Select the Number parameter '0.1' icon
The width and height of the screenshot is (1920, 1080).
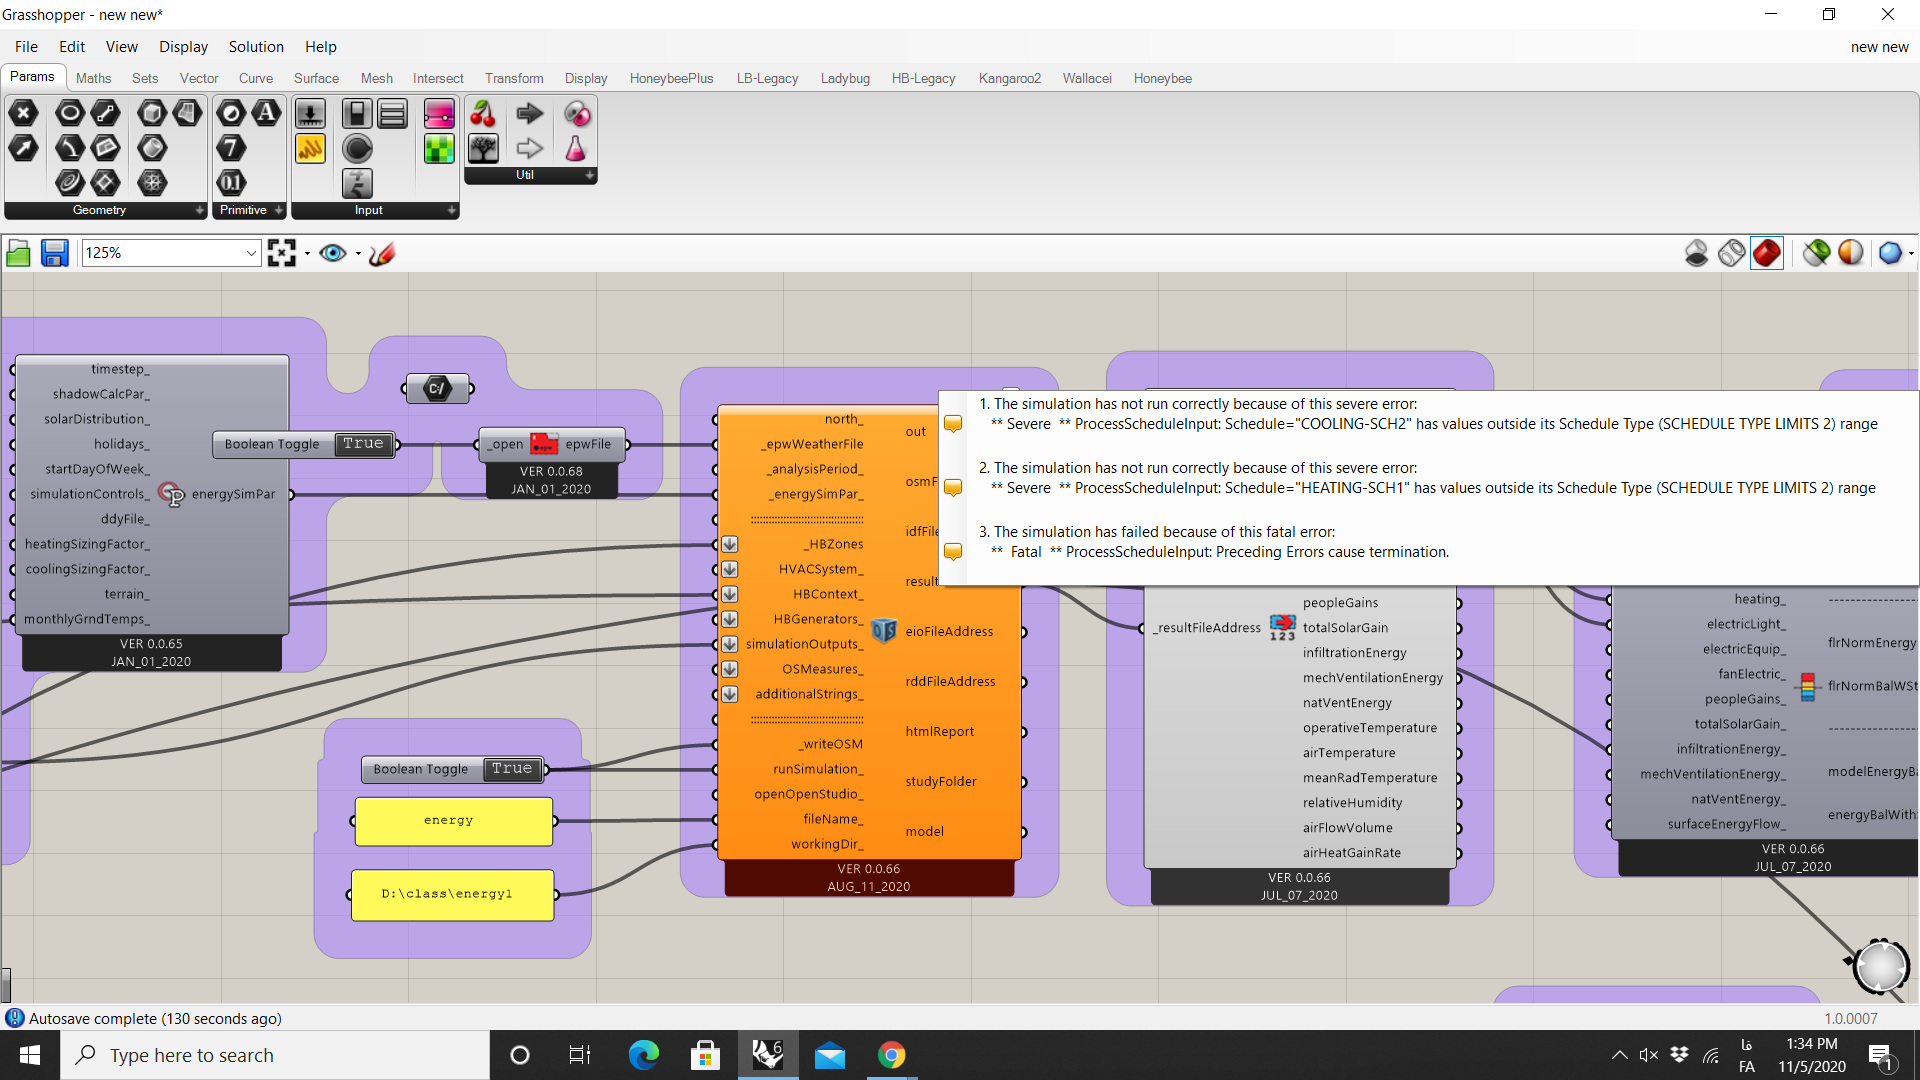[x=231, y=182]
